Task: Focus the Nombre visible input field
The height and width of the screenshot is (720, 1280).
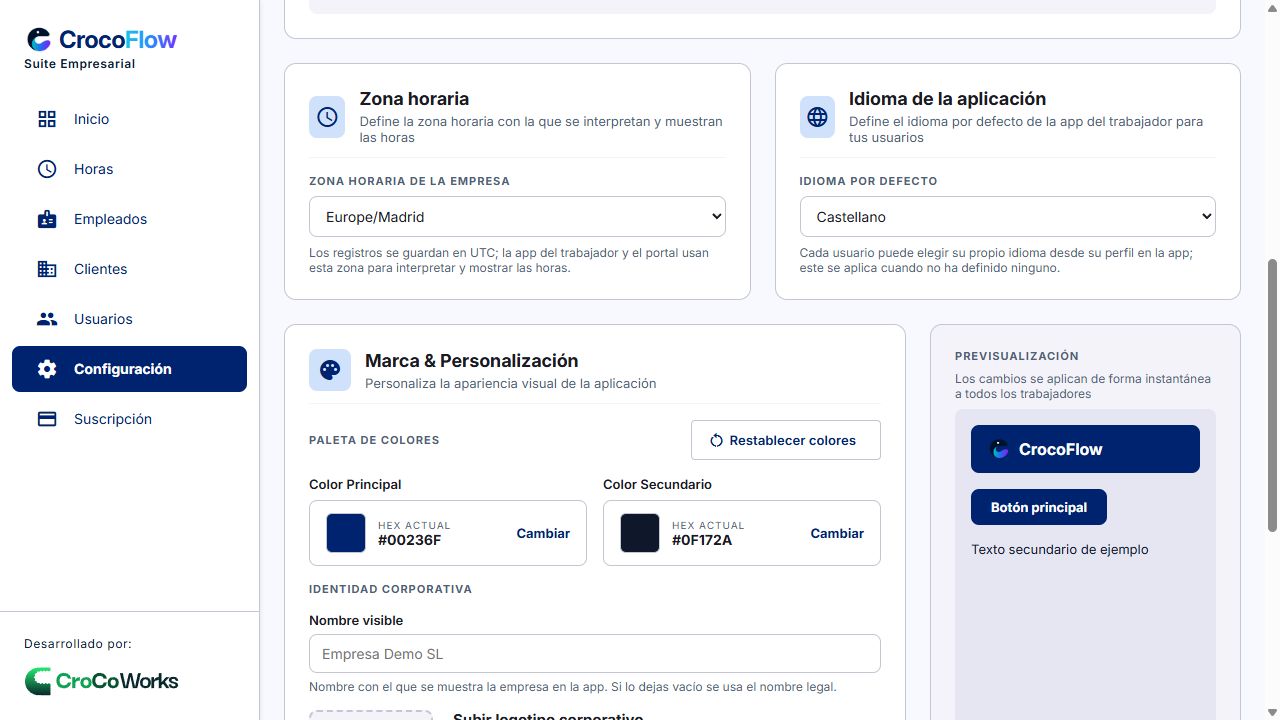Action: 595,654
